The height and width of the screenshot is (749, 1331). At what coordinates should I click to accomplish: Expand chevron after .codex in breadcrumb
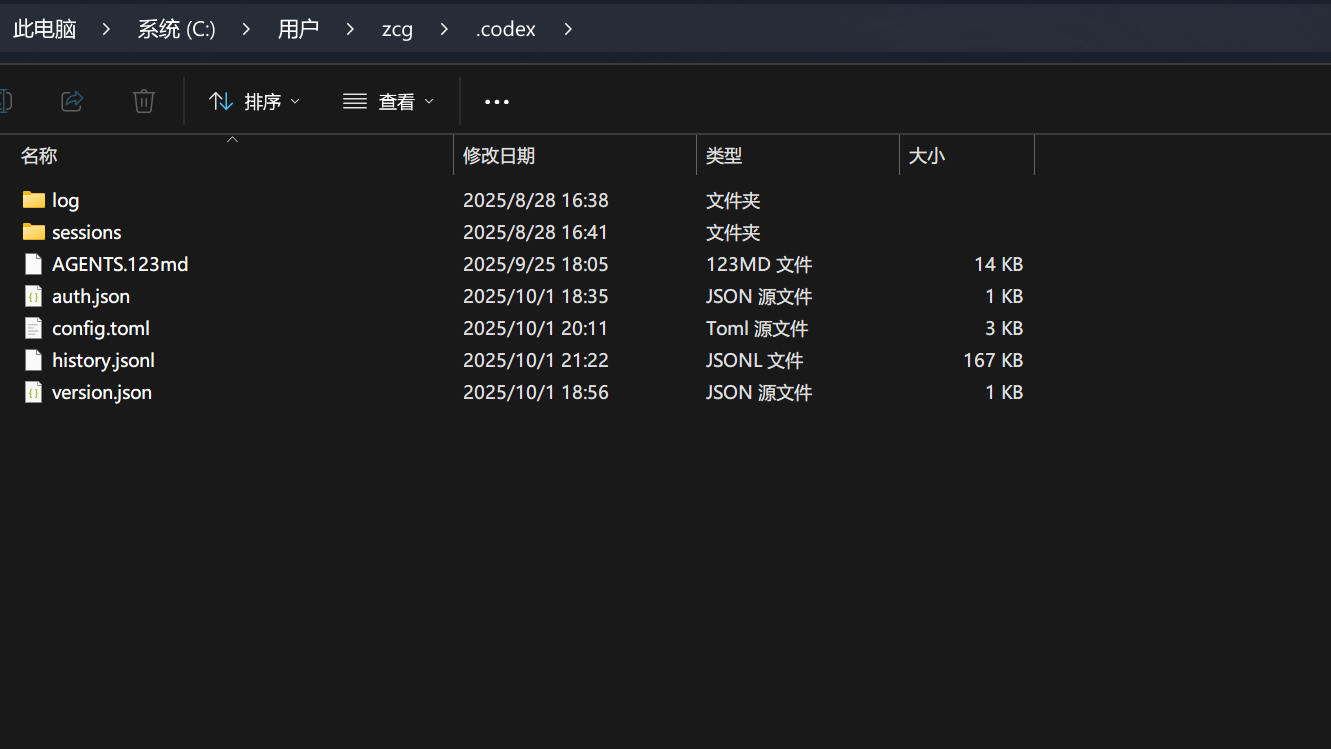[568, 29]
